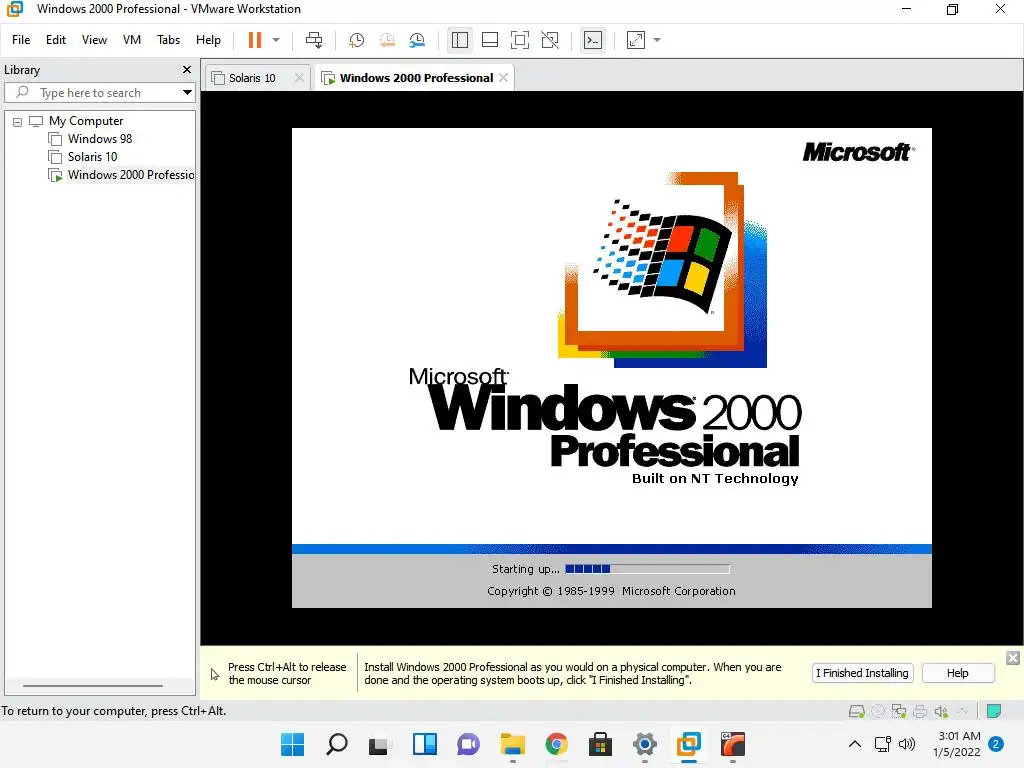The image size is (1024, 768).
Task: Click the network adapter status icon
Action: point(899,711)
